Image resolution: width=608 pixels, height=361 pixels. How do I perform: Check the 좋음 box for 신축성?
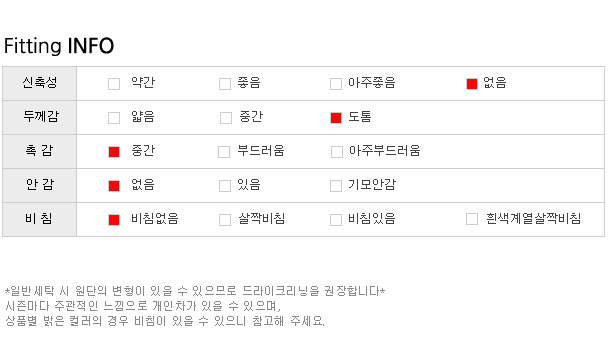[x=225, y=84]
